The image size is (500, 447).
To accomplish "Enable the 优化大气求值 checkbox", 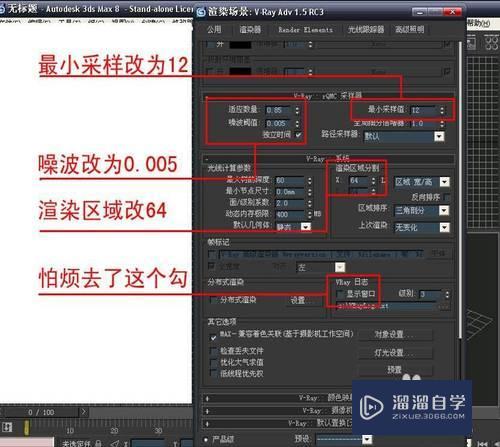I will [x=213, y=362].
